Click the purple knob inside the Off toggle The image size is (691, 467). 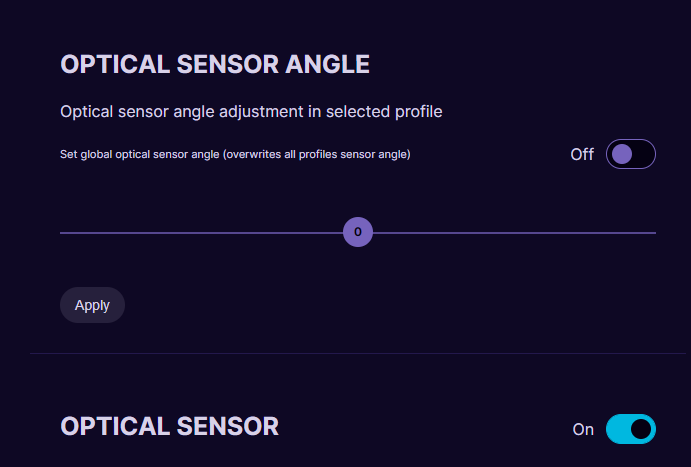tap(622, 154)
